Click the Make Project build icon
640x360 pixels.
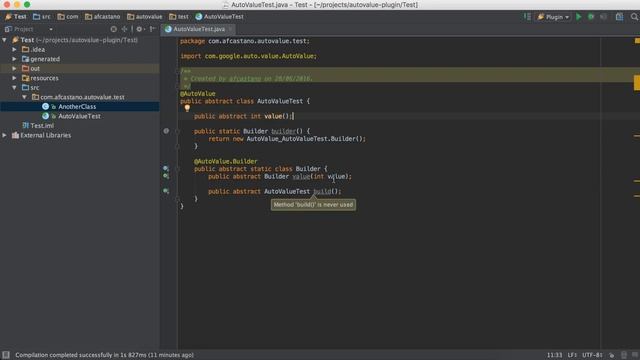527,17
